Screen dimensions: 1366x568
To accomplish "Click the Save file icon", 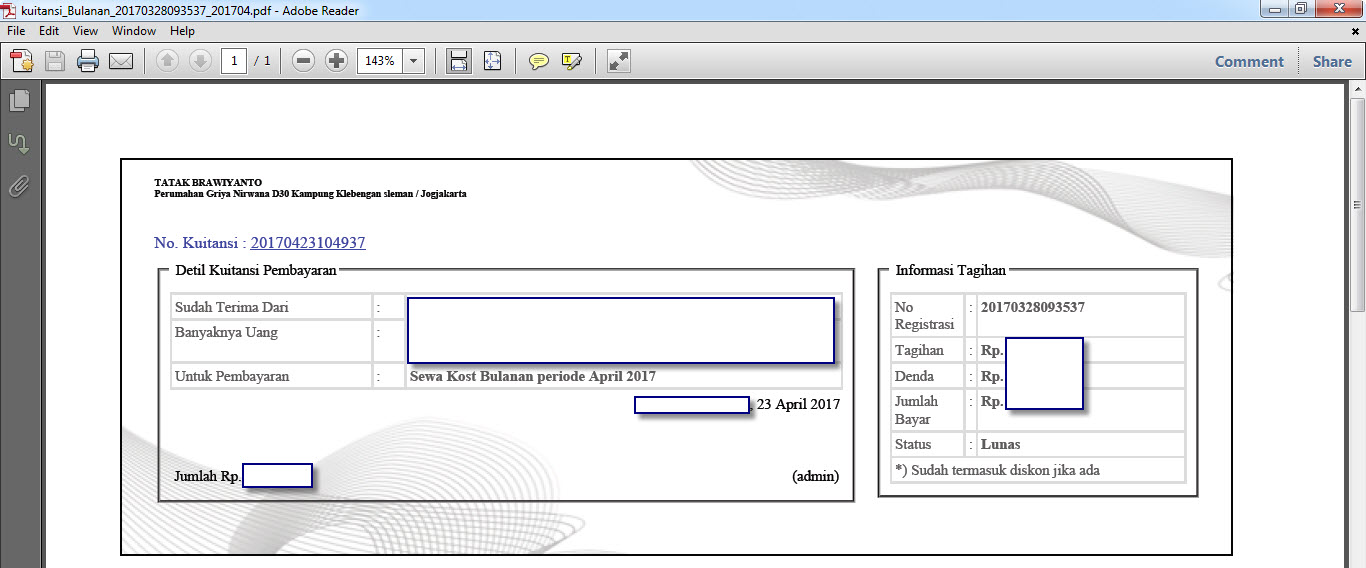I will coord(55,61).
